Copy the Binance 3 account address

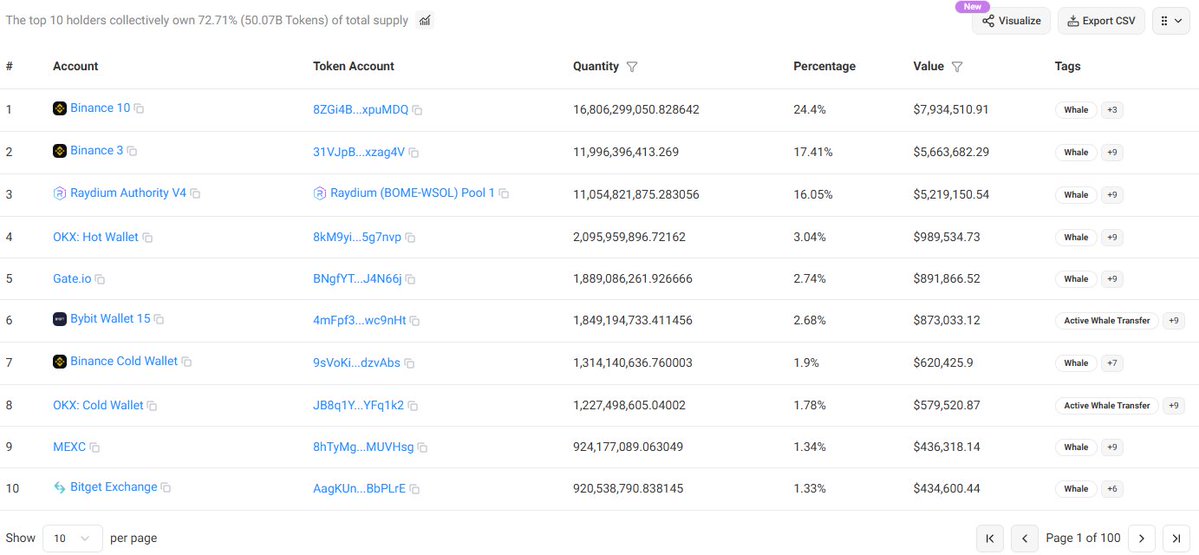pos(132,152)
